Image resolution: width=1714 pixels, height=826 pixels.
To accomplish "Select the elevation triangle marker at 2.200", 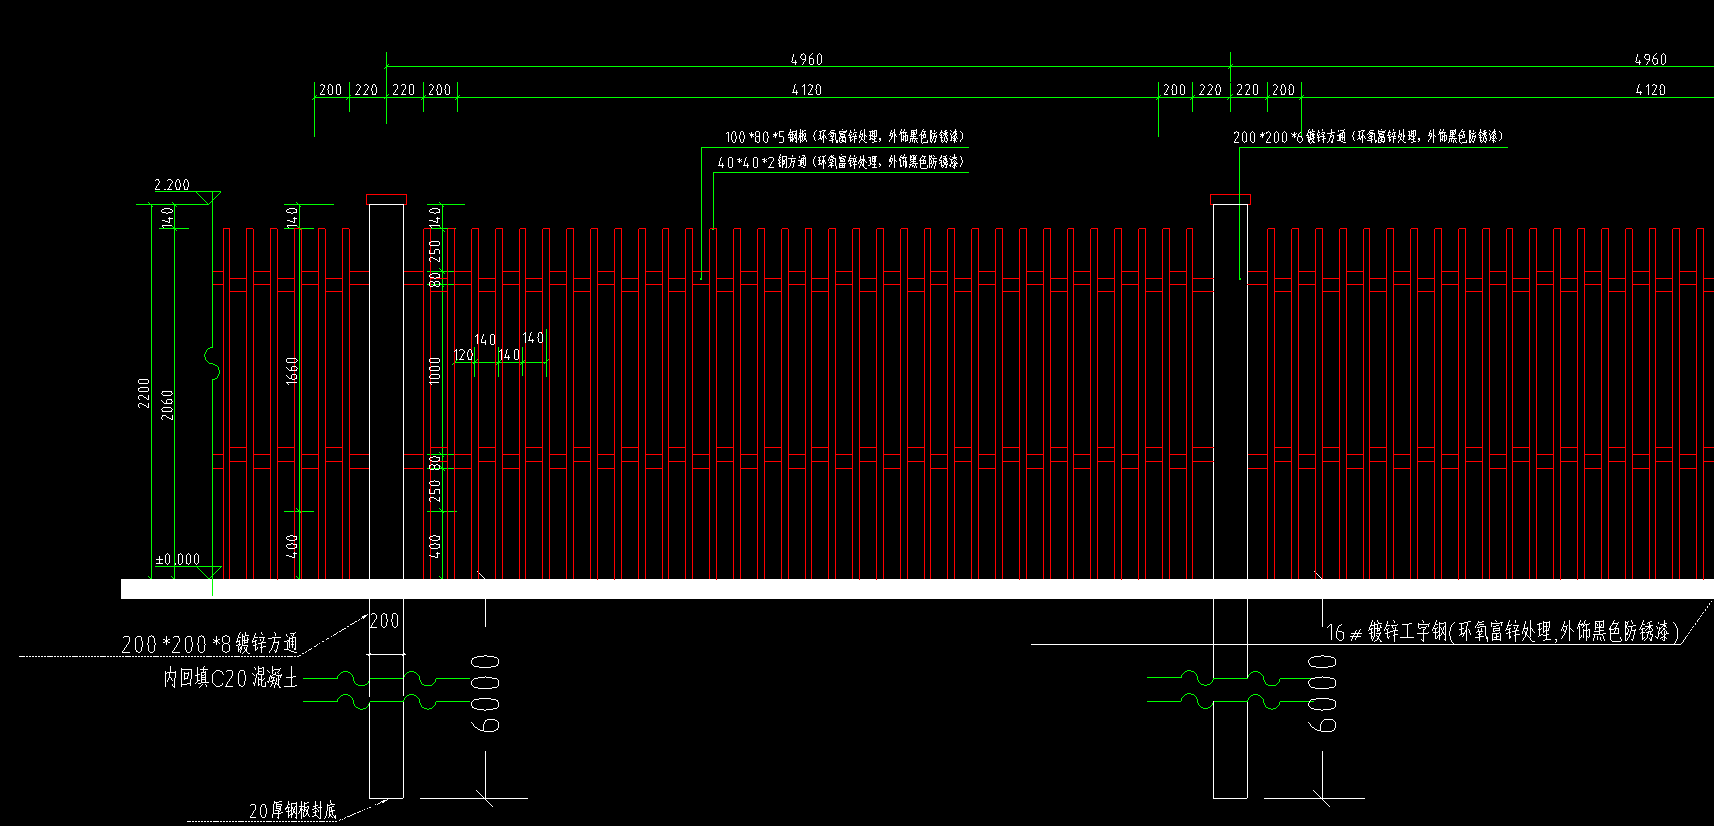I will 210,198.
